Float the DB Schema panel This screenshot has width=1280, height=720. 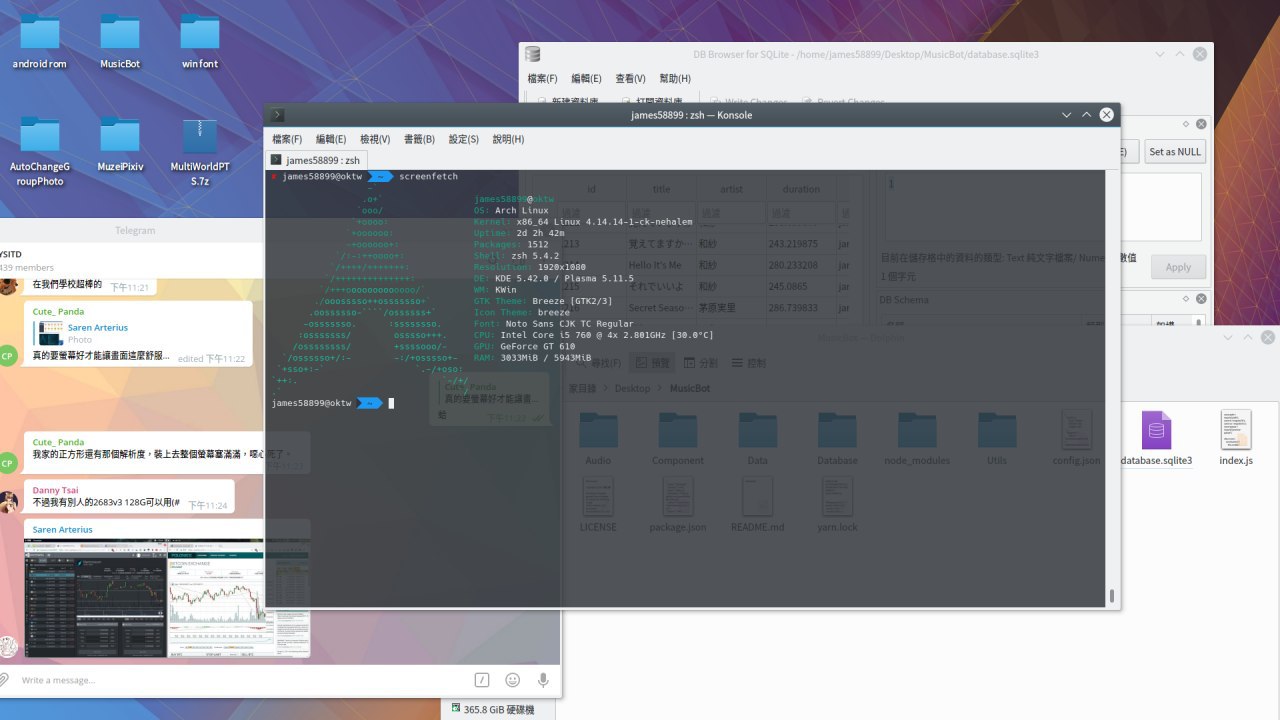(1185, 299)
